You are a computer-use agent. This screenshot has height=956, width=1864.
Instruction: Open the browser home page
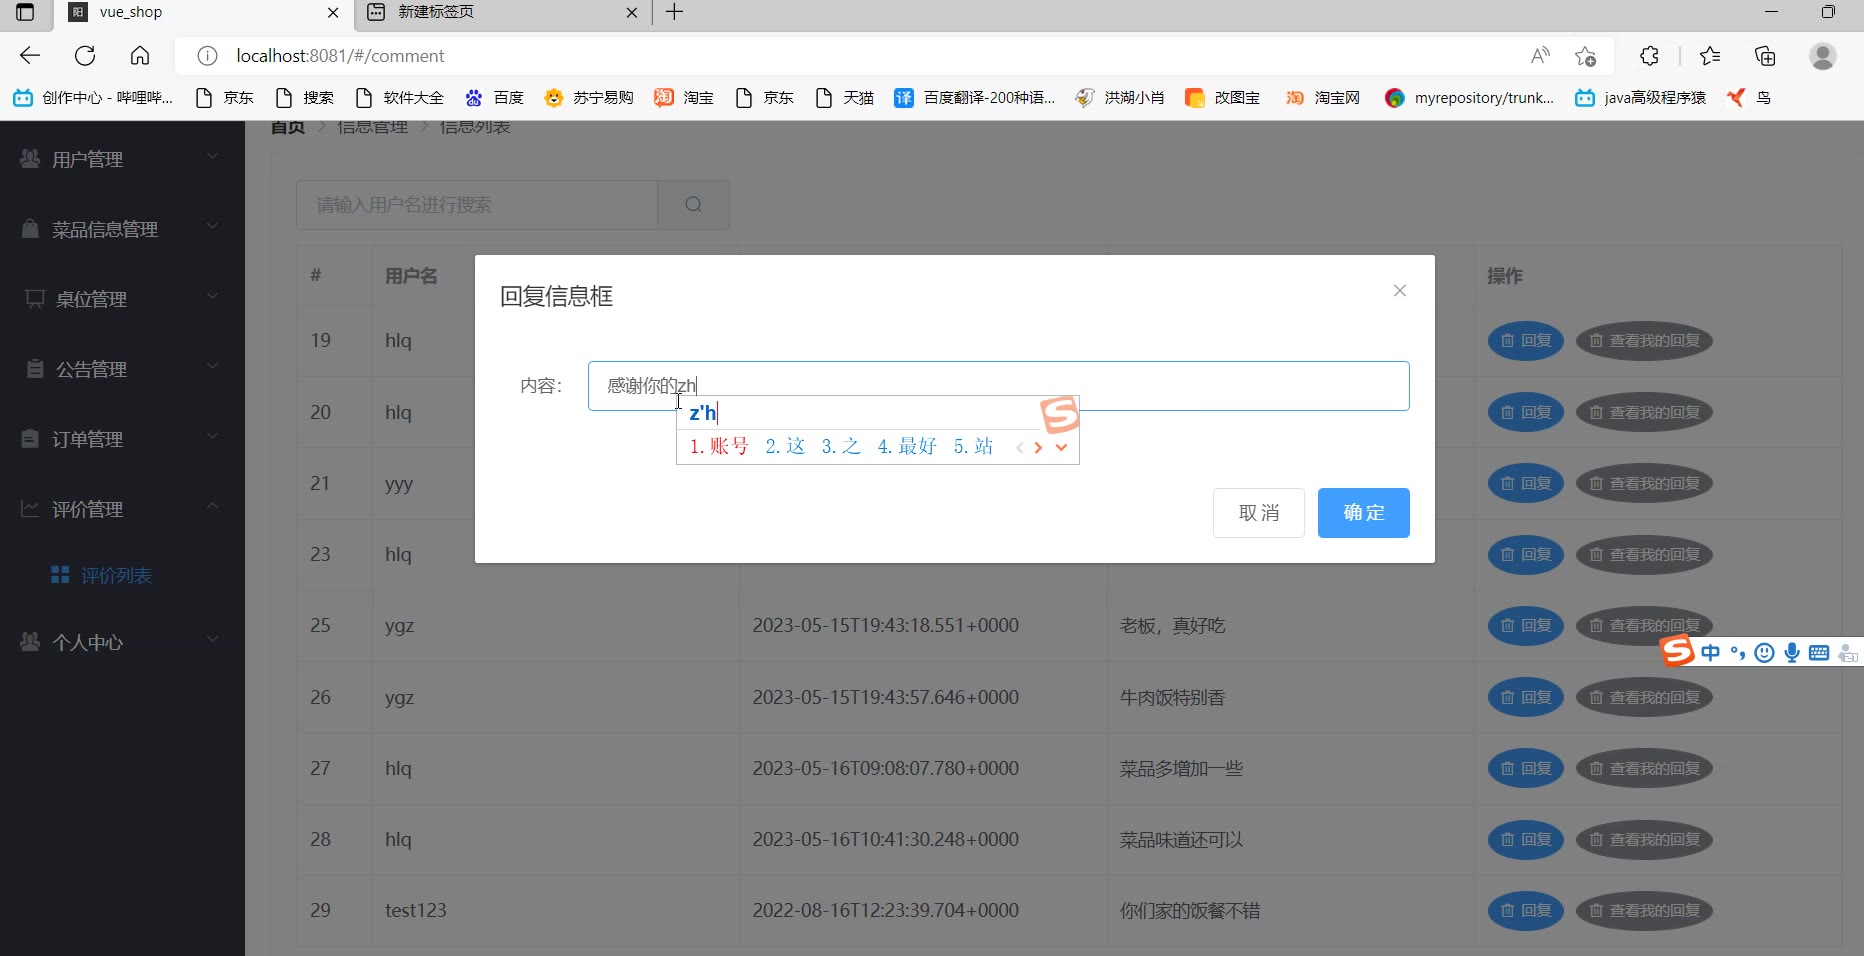tap(140, 56)
